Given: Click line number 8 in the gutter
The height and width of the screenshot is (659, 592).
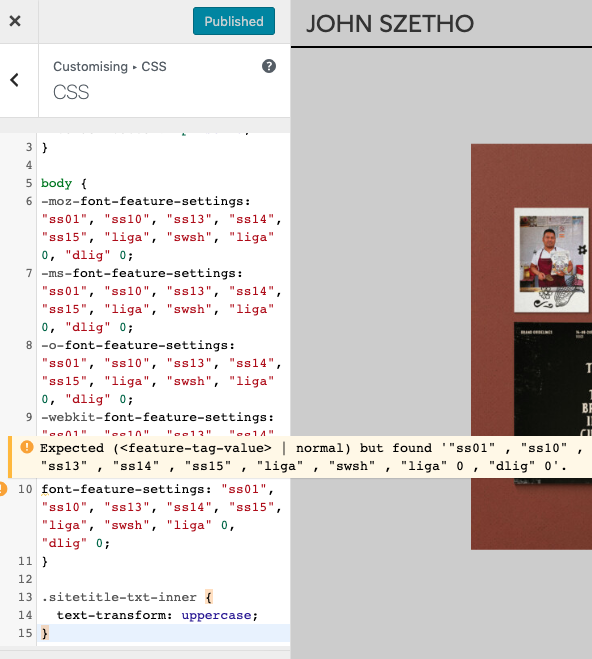Looking at the screenshot, I should pyautogui.click(x=29, y=345).
